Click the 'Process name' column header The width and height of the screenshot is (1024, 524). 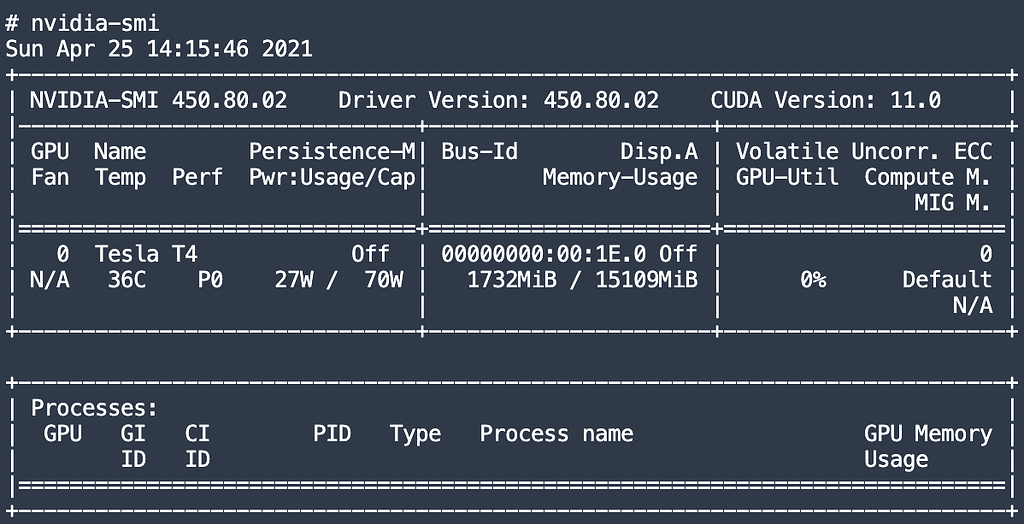[556, 433]
